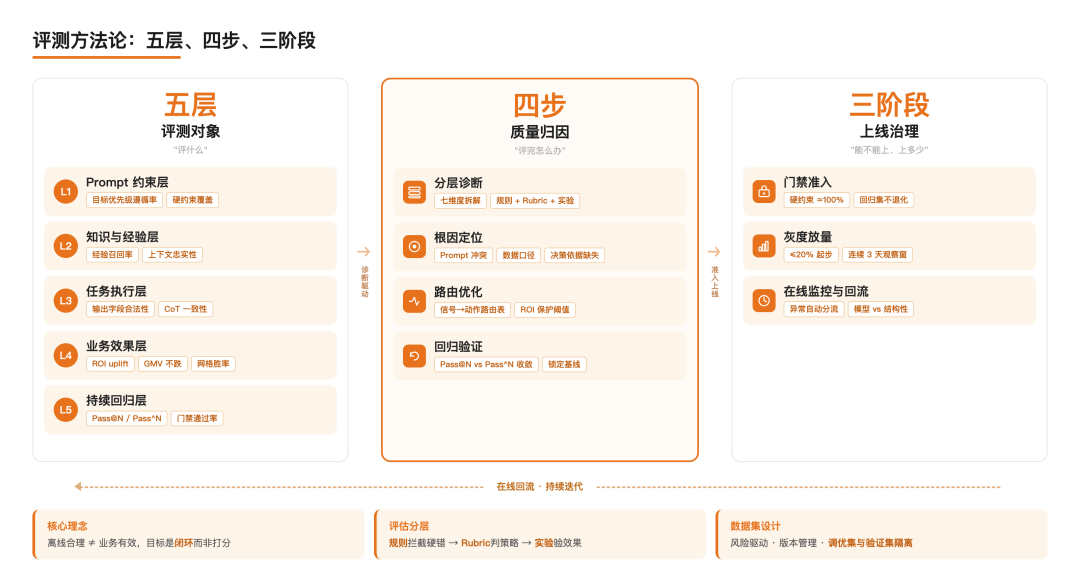Select the 模型 vs 结构性 tag
The height and width of the screenshot is (581, 1080).
[881, 309]
